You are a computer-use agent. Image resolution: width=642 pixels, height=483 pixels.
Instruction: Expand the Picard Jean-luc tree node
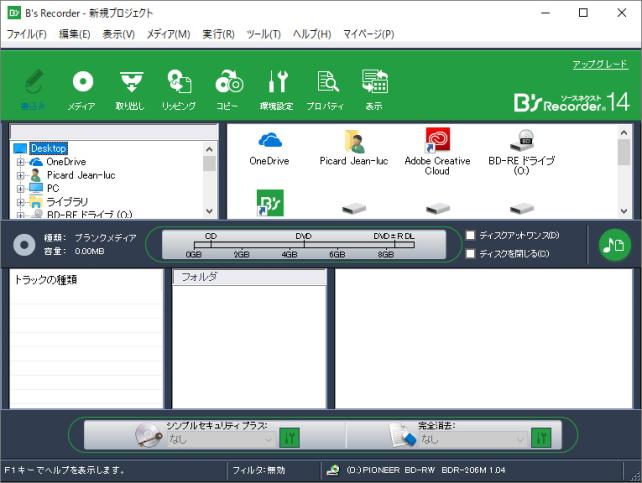20,175
